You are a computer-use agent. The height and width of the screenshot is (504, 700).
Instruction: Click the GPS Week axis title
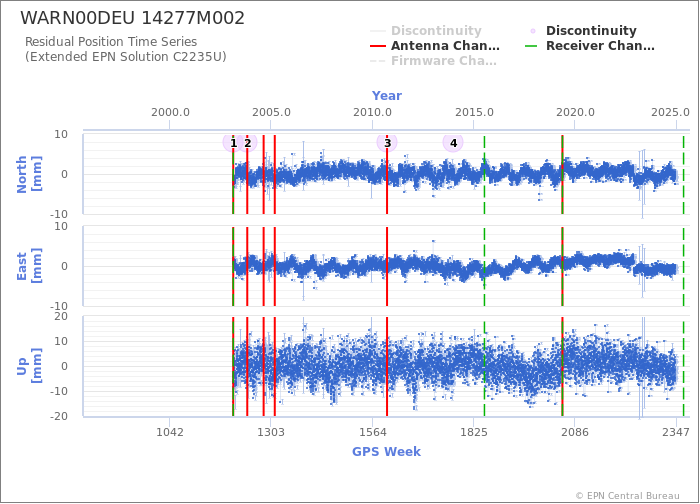click(x=386, y=452)
